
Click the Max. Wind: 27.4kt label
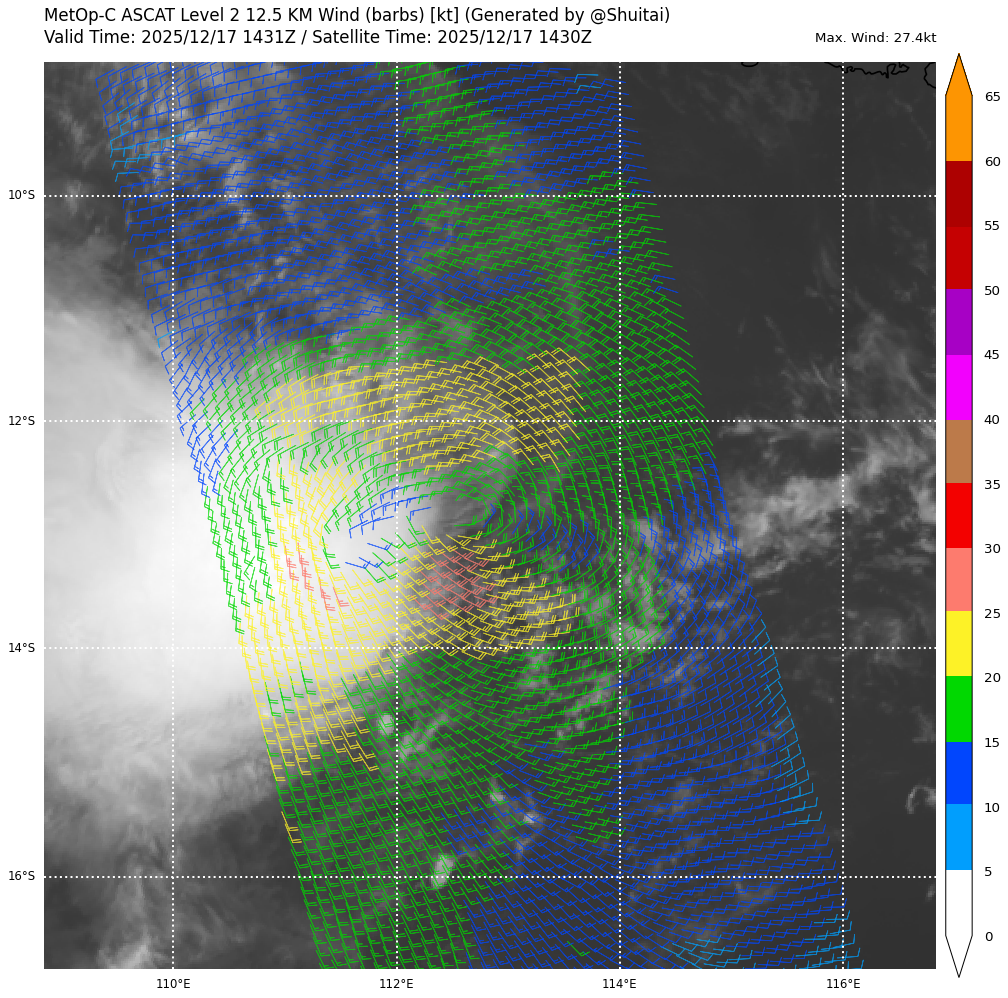coord(875,38)
